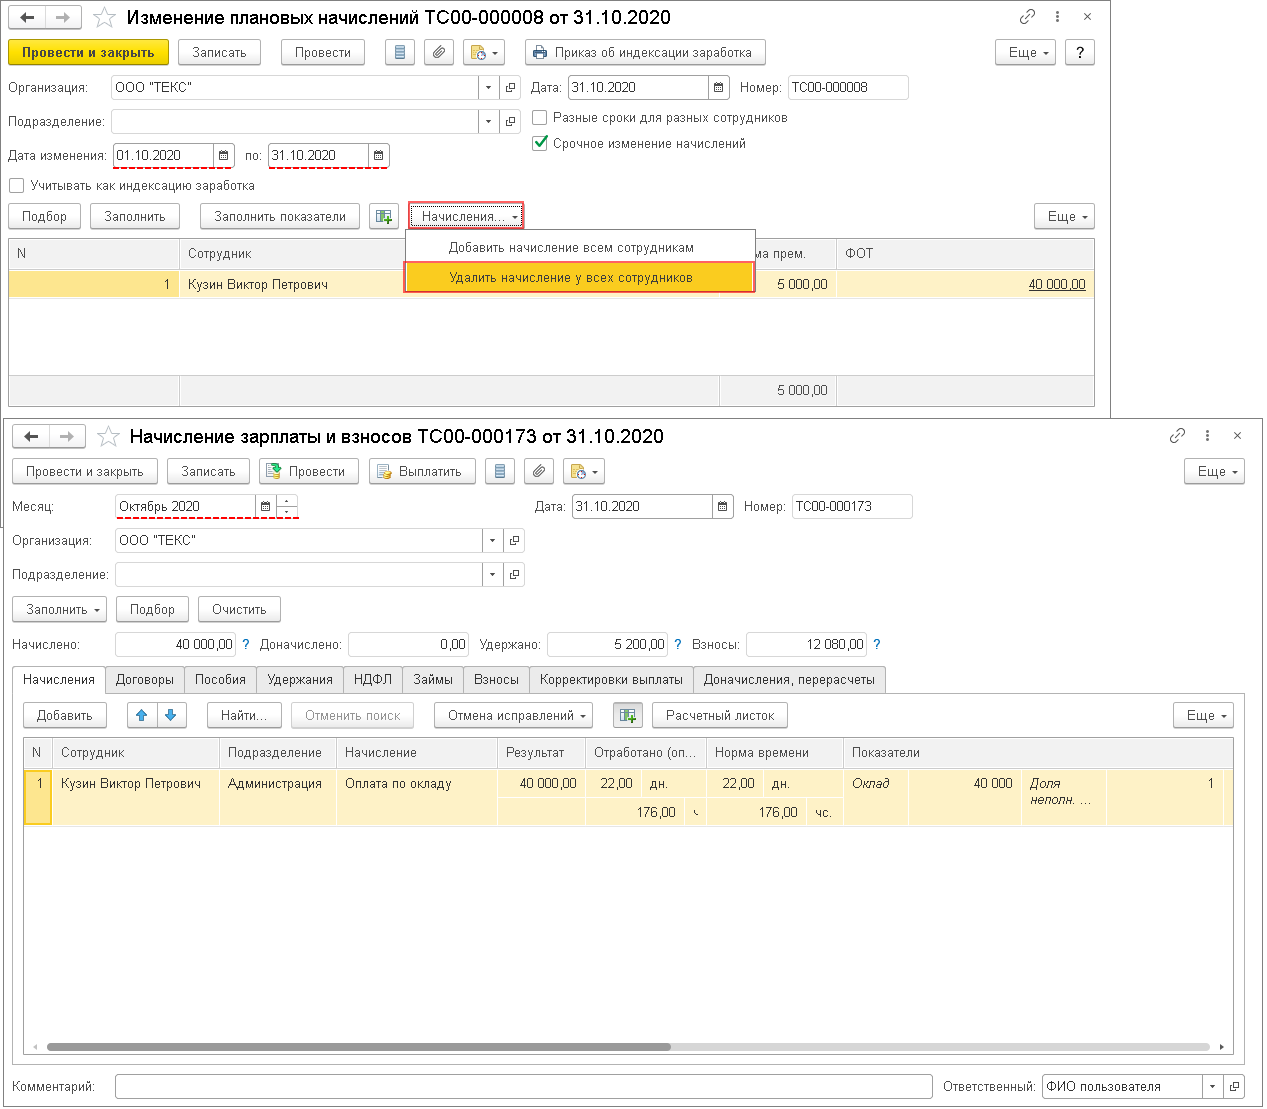Click into the 'Комментарий' input field
Screen dimensions: 1267x1109
click(x=523, y=1087)
